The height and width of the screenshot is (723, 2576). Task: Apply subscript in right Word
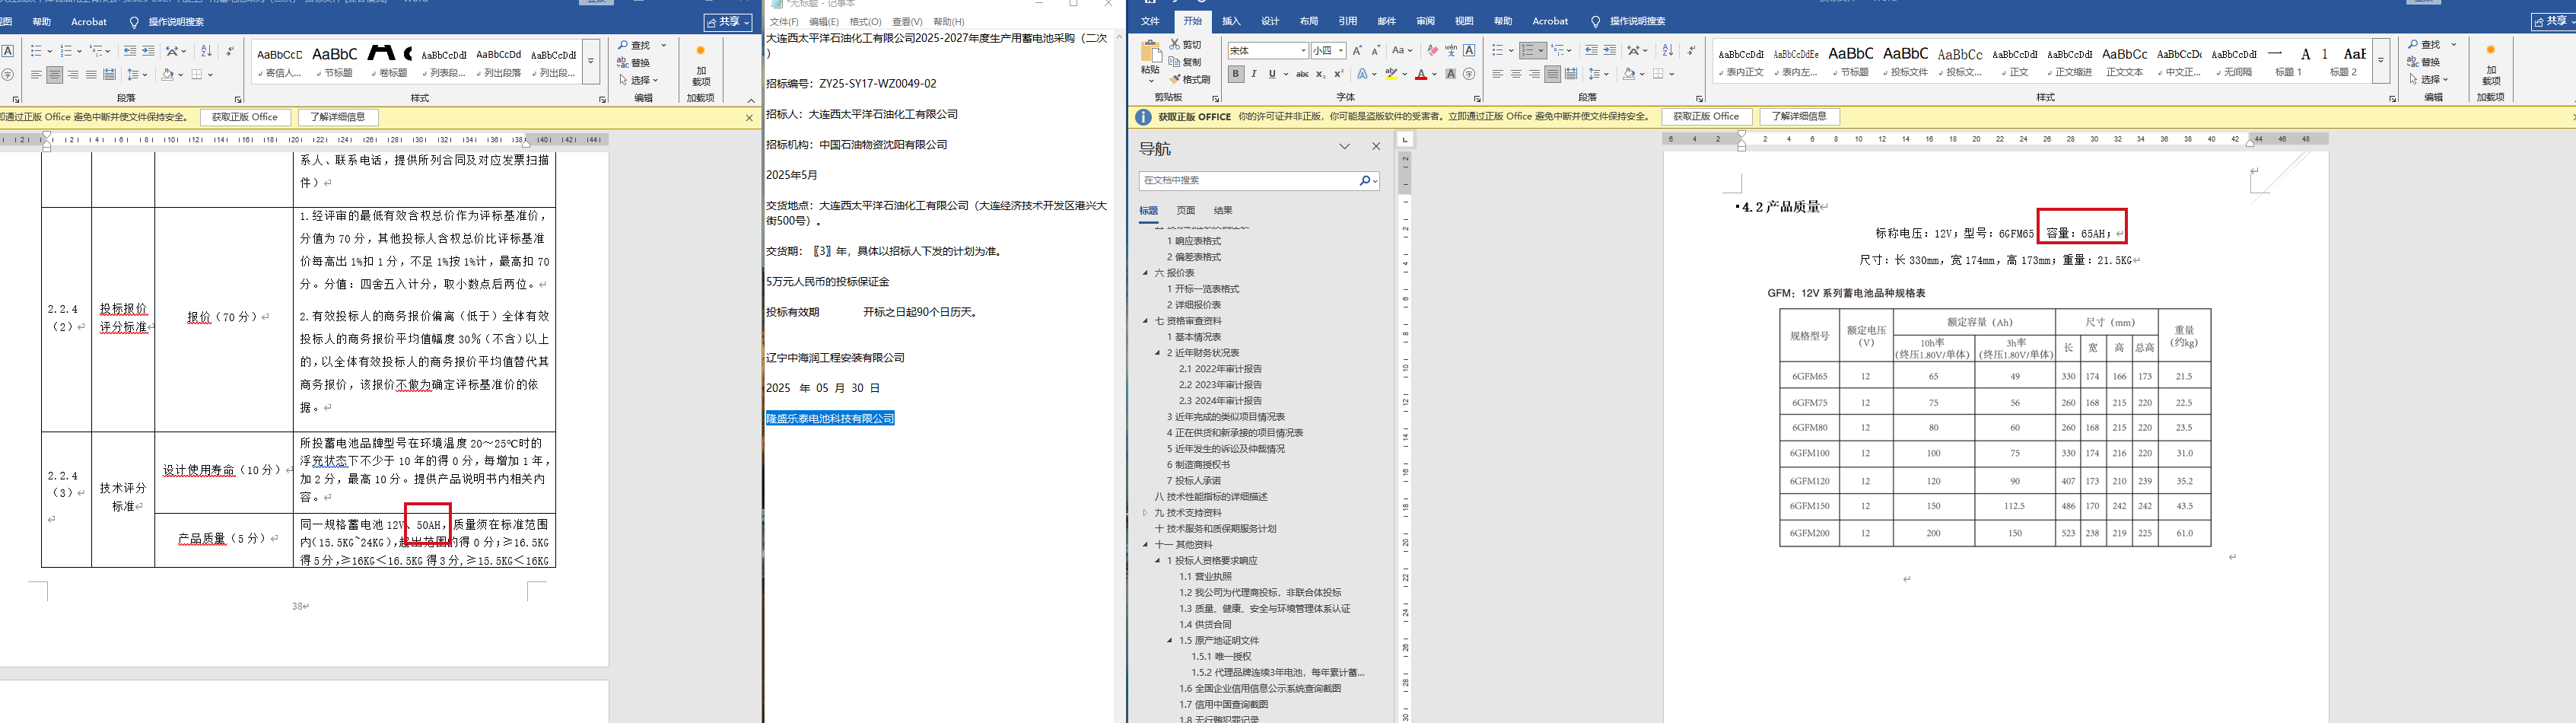1320,74
